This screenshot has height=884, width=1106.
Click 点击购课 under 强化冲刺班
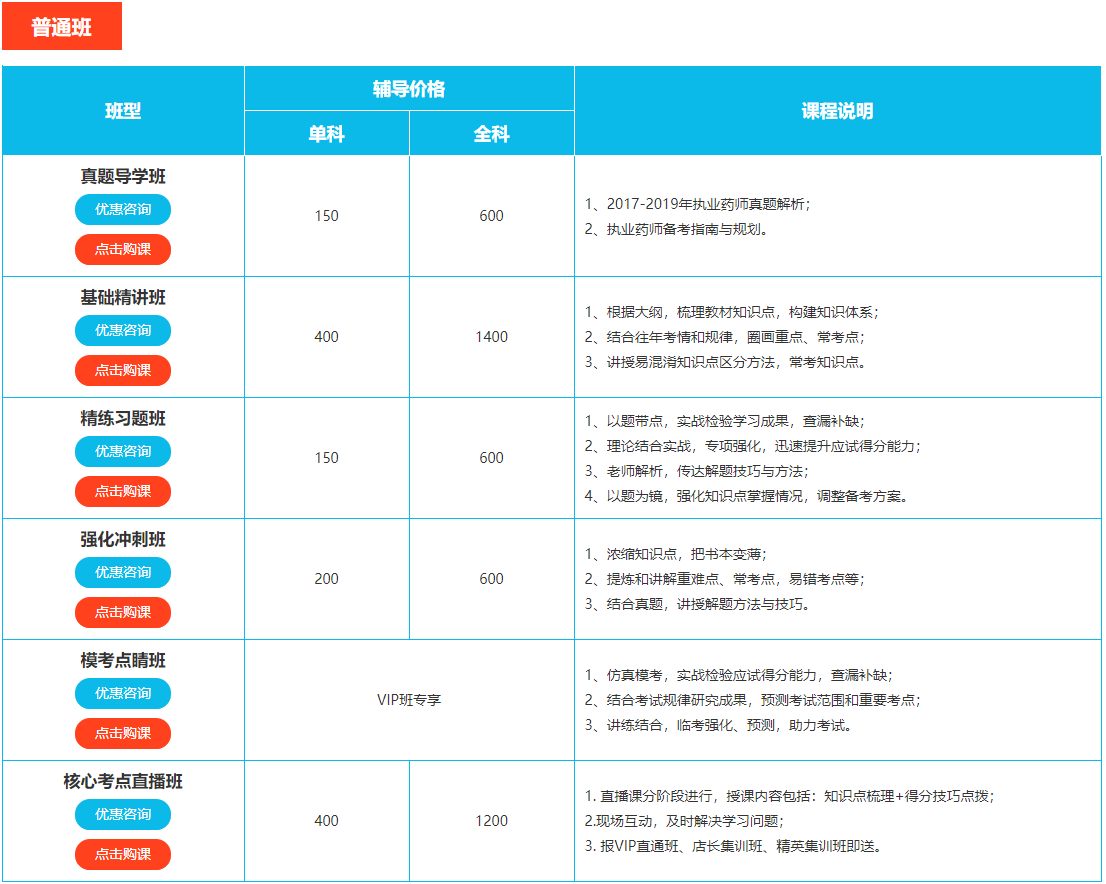[123, 613]
